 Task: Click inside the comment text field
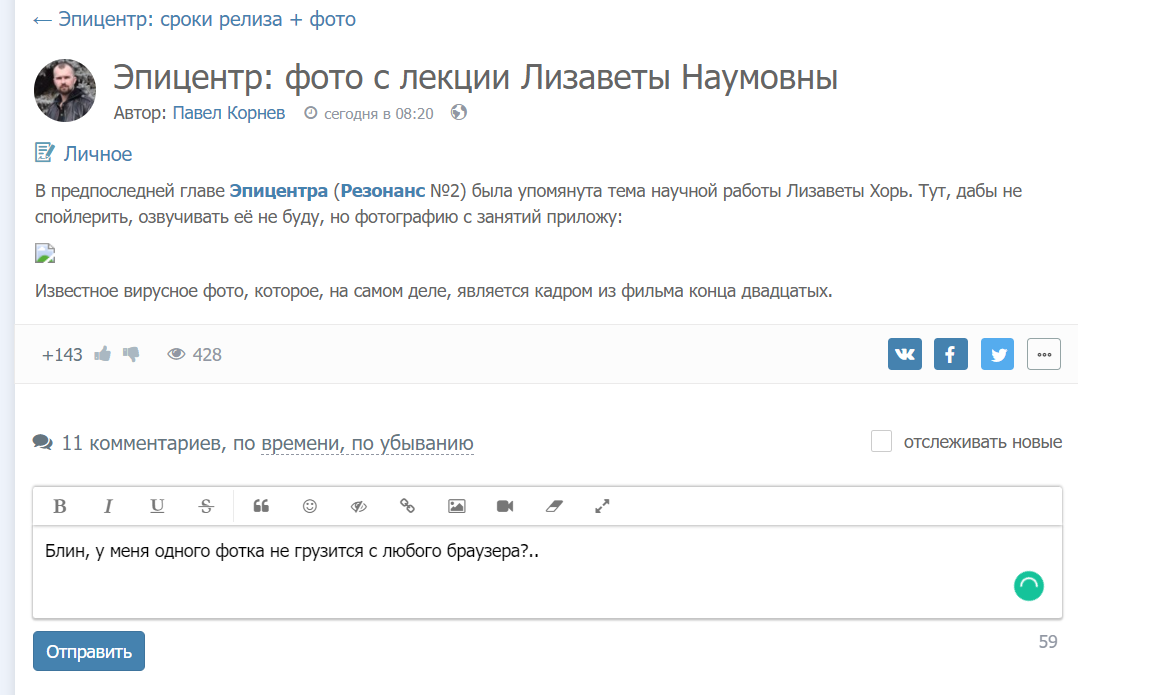pyautogui.click(x=500, y=580)
